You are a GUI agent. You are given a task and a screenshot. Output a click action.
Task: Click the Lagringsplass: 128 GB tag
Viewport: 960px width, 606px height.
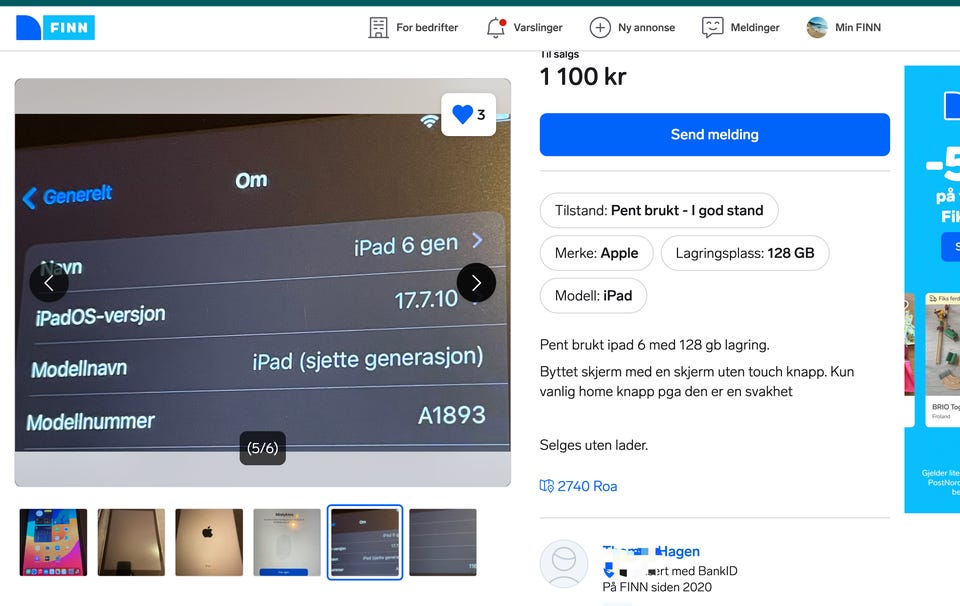click(x=745, y=253)
